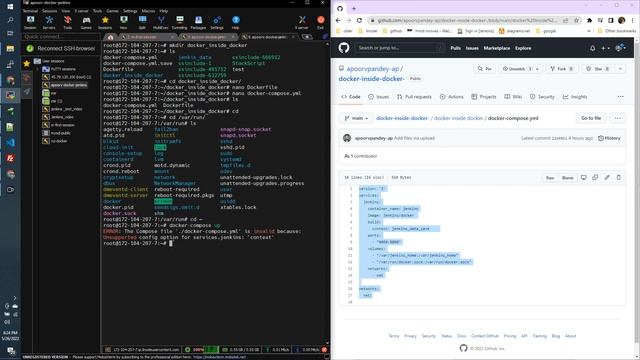
Task: Expand the Unwatch dropdown arrow
Action: click(x=537, y=69)
